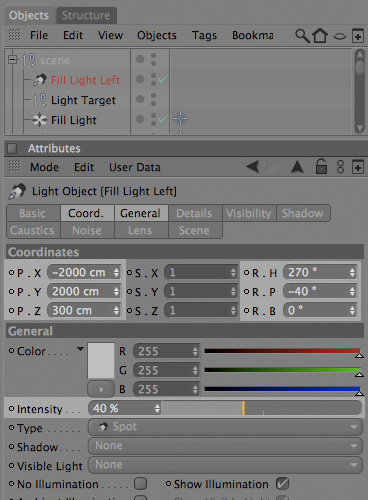Image resolution: width=368 pixels, height=500 pixels.
Task: Click the small arrow button under color swatch
Action: 101,389
